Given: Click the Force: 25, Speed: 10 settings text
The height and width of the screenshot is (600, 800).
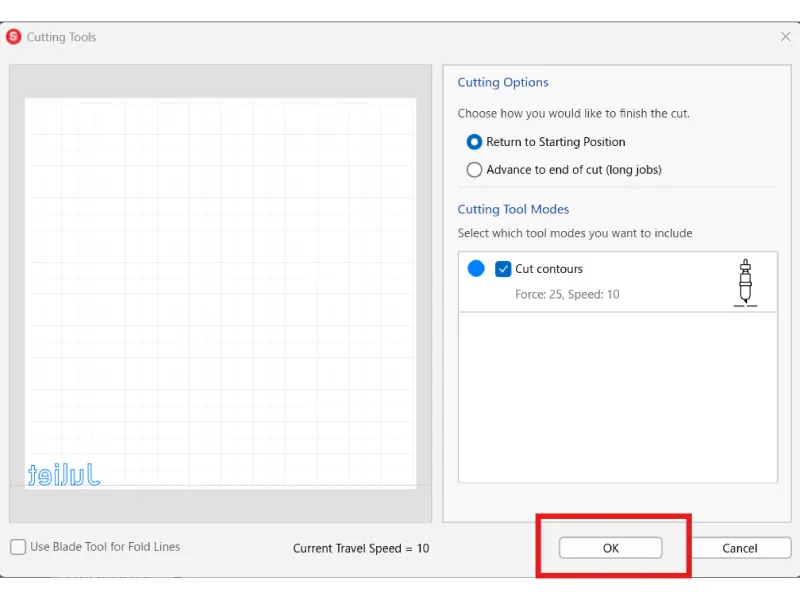Looking at the screenshot, I should tap(567, 295).
